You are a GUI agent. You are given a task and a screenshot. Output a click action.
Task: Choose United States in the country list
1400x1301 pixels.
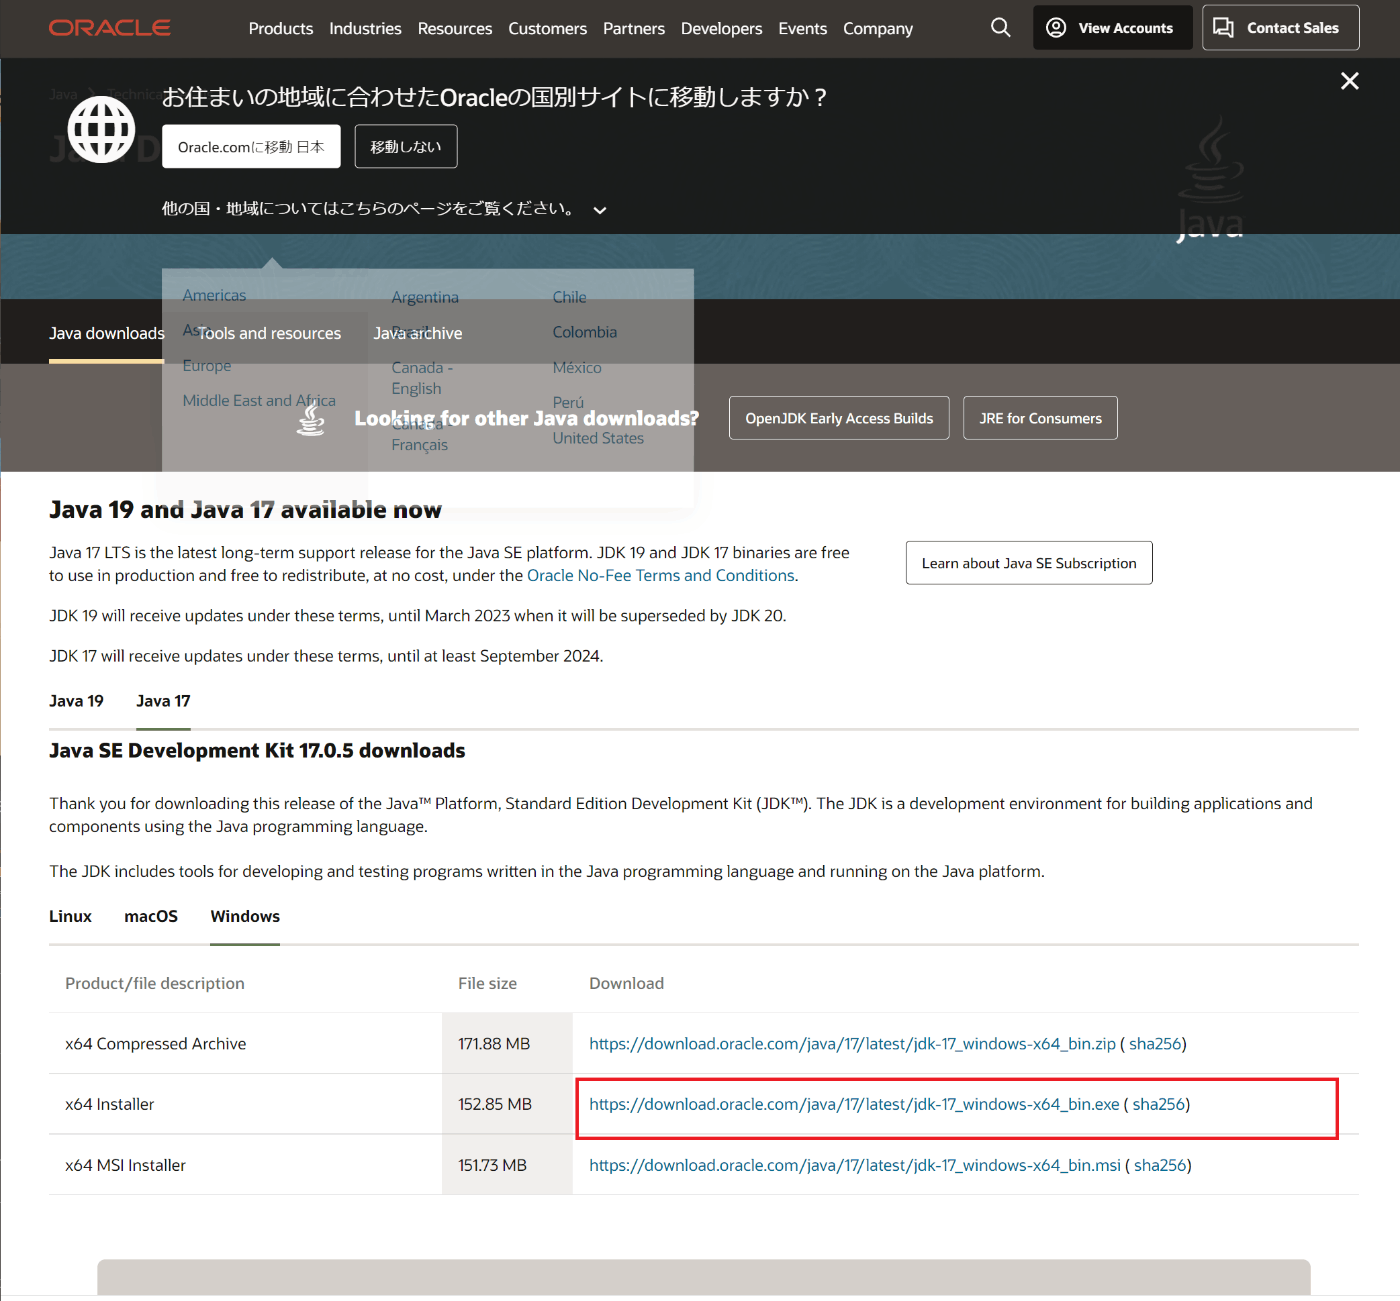(598, 438)
